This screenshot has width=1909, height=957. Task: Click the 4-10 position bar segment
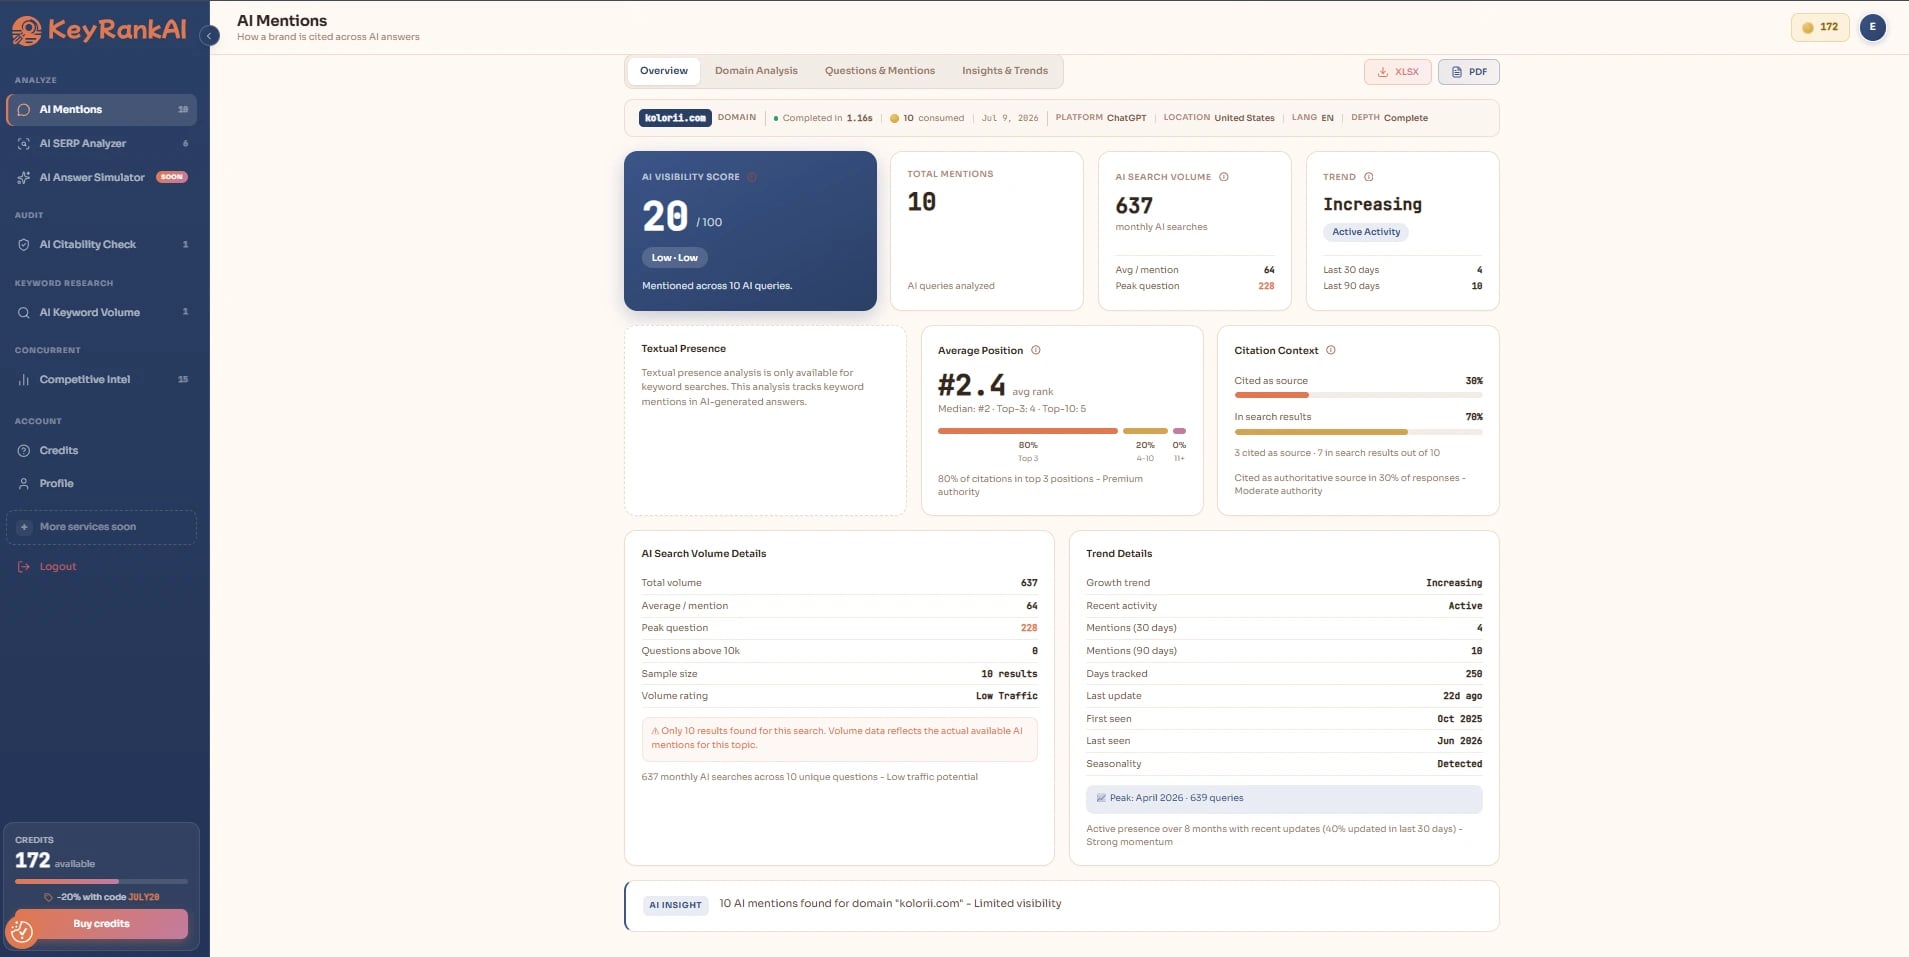tap(1145, 431)
